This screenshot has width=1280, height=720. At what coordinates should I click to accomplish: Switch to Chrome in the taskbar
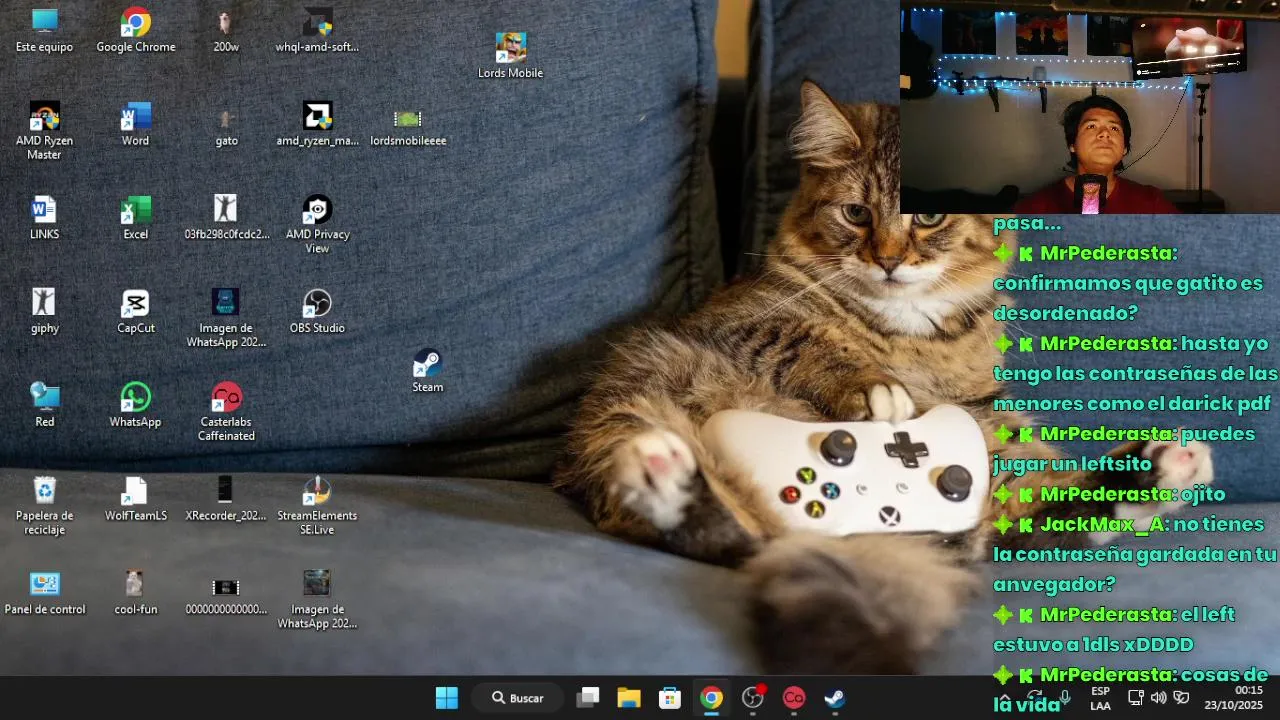(x=711, y=698)
